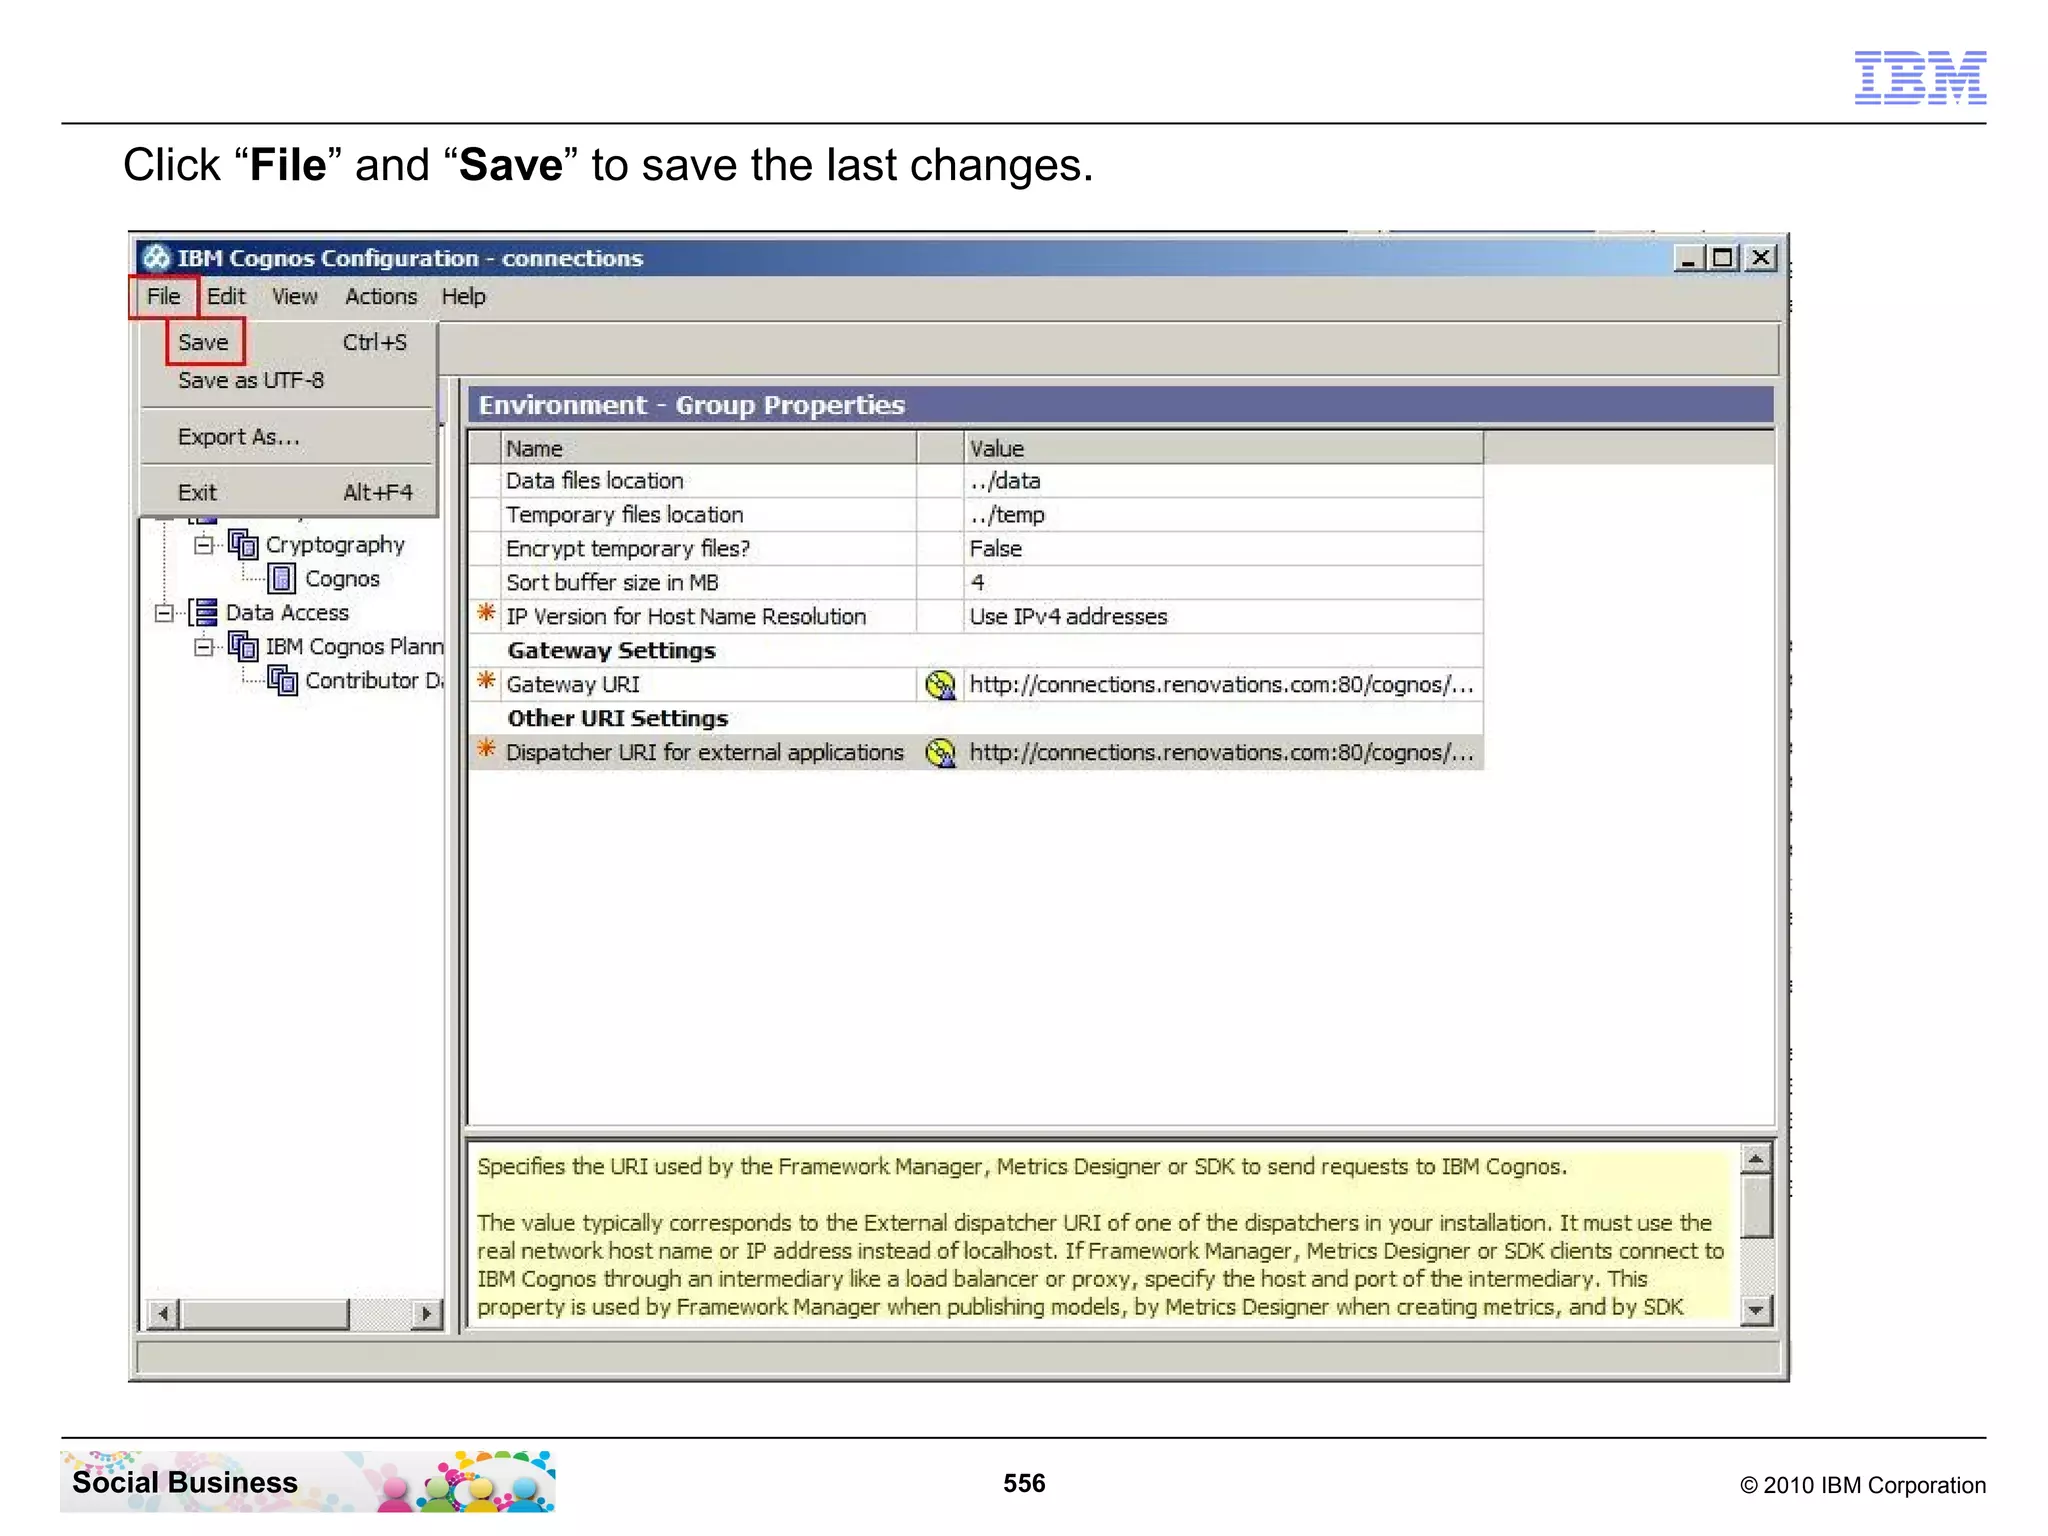Select the Data Access tree item
This screenshot has width=2048, height=1536.
(287, 613)
